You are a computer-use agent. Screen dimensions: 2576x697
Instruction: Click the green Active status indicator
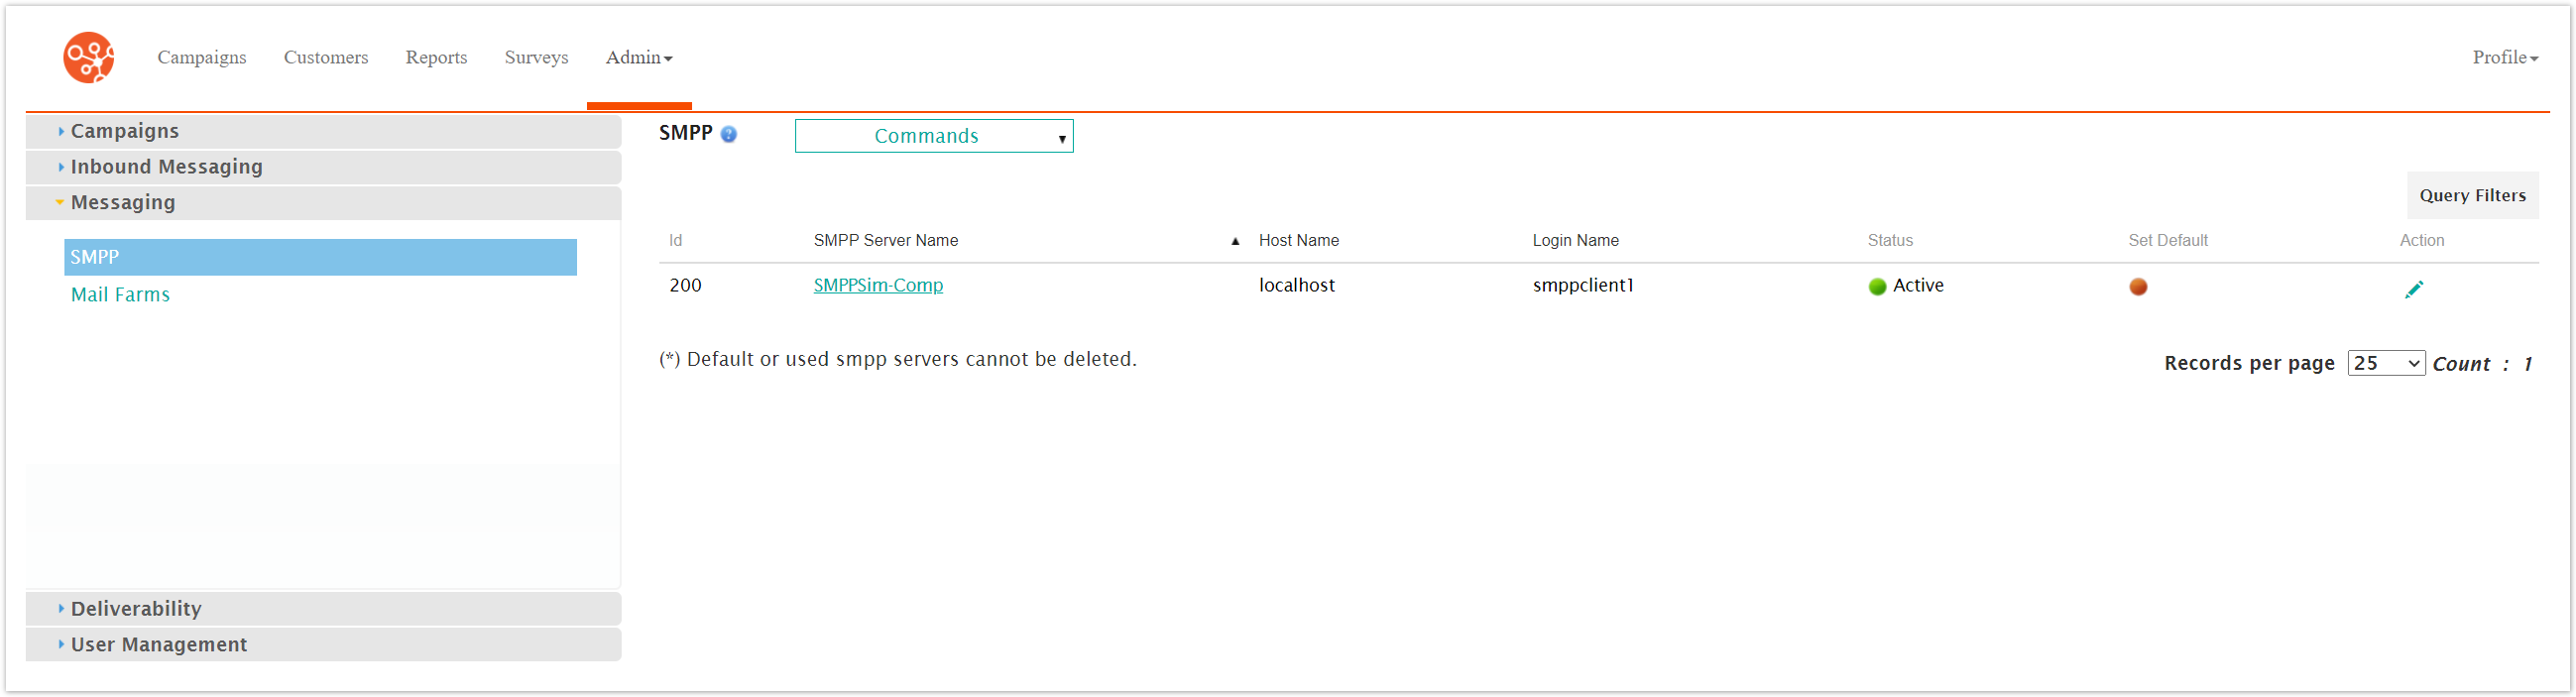(x=1877, y=287)
